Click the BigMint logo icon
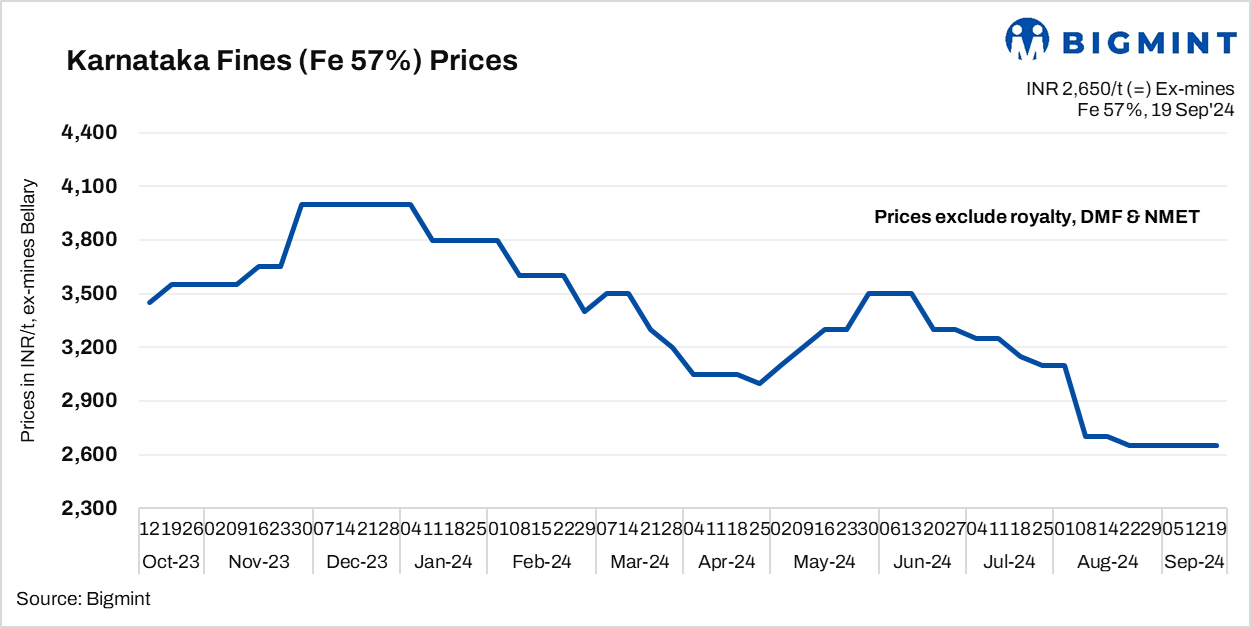This screenshot has width=1251, height=628. tap(1026, 40)
